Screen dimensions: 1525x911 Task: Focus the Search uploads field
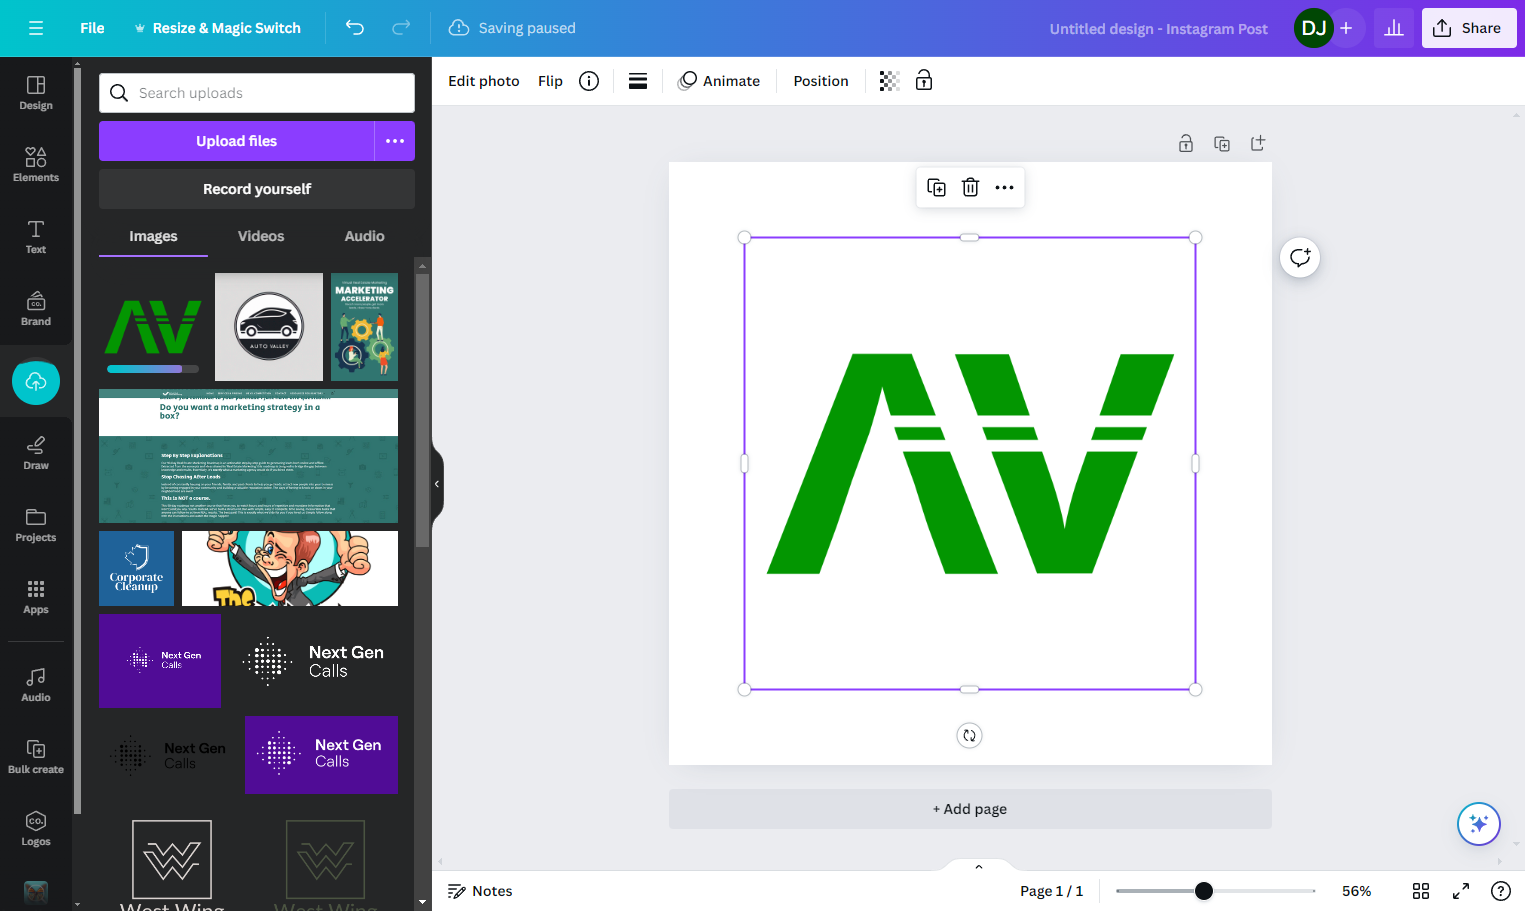click(257, 93)
